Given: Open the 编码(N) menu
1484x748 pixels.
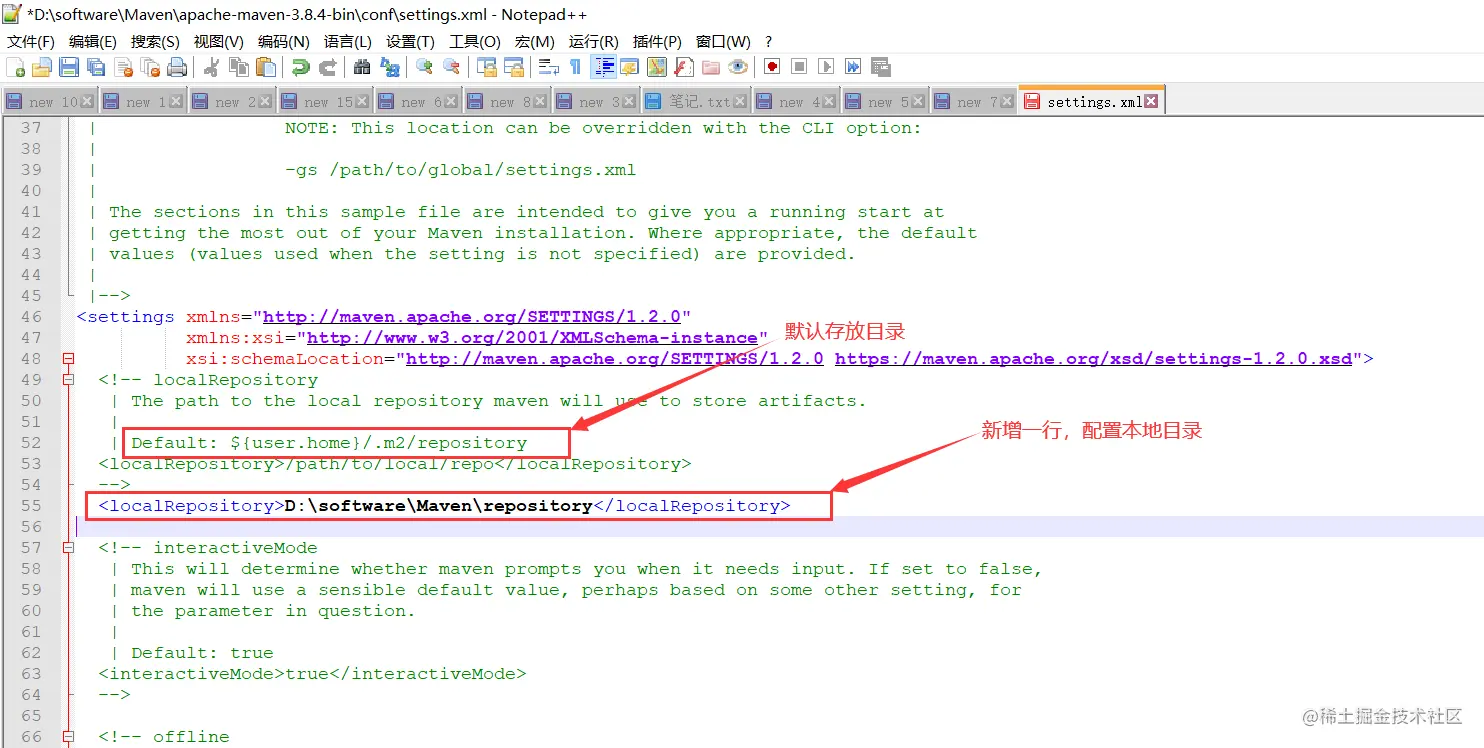Looking at the screenshot, I should point(283,41).
